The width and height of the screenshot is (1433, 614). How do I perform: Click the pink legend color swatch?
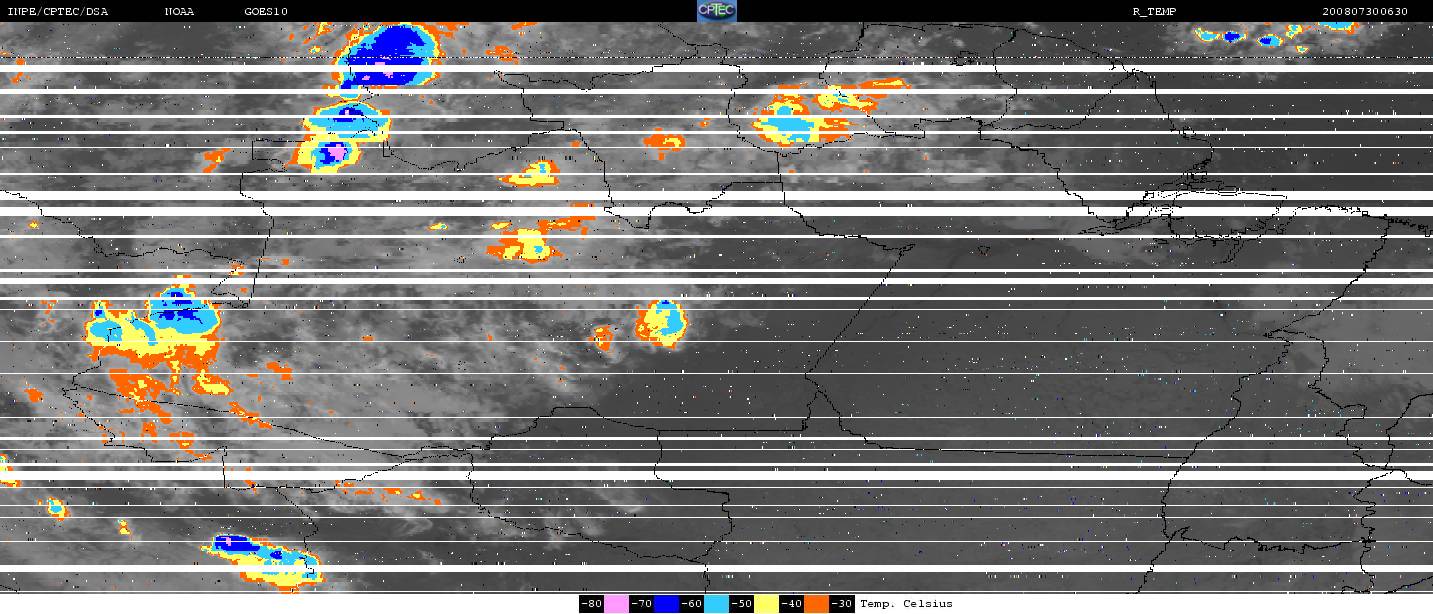pyautogui.click(x=616, y=604)
